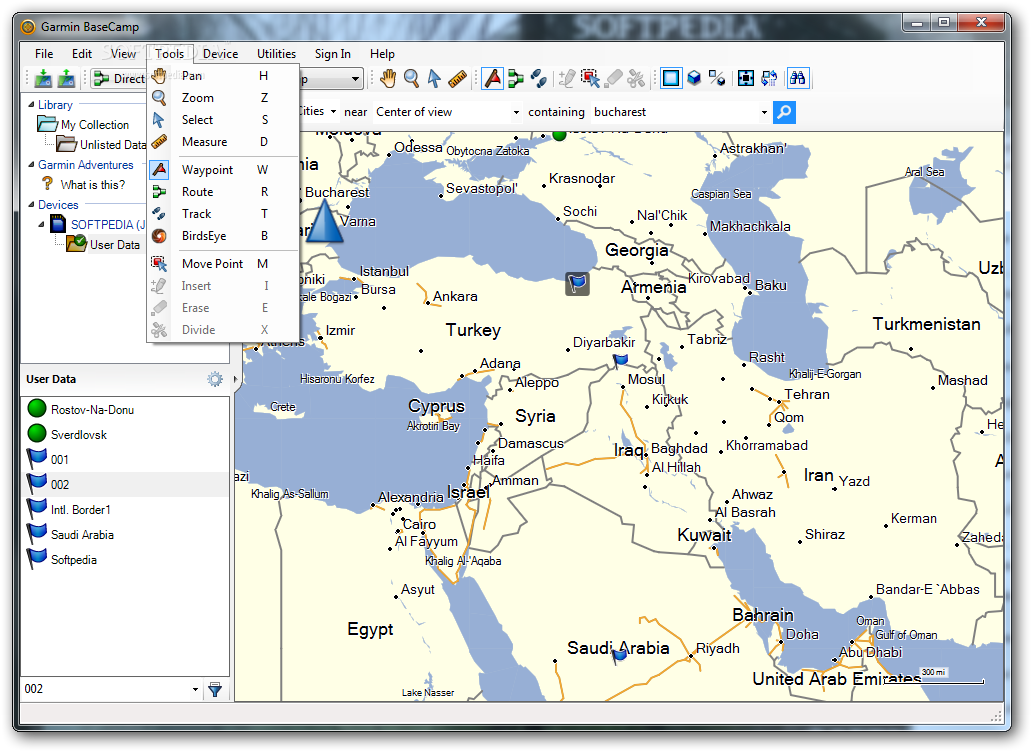Click the sync arrows toolbar icon
The height and width of the screenshot is (752, 1032).
(769, 78)
